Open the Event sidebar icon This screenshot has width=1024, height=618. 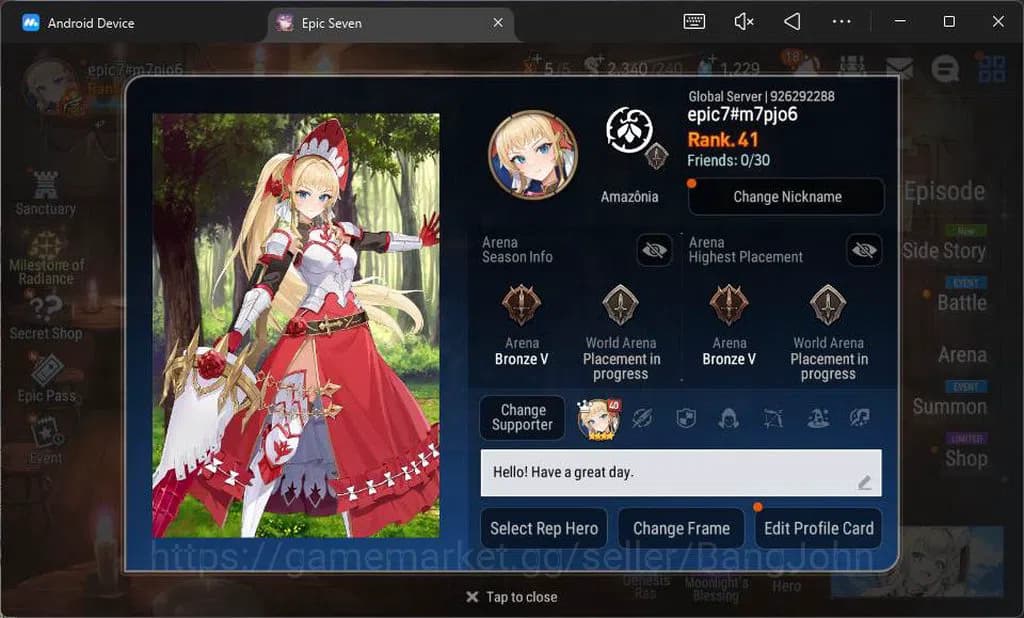(x=46, y=441)
